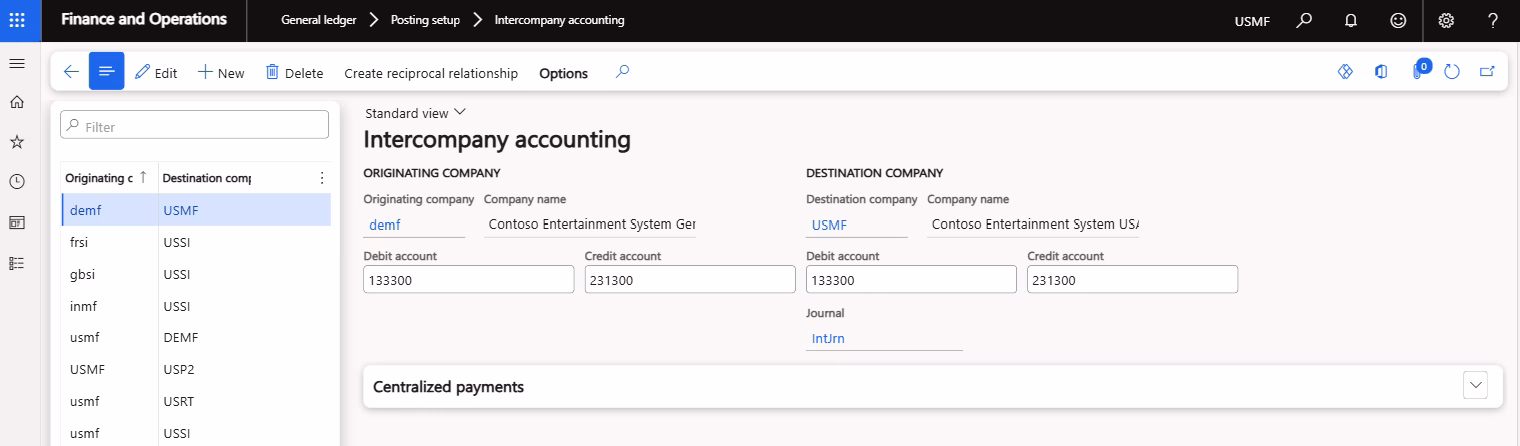Open the Options tab
Viewport: 1520px width, 446px height.
[563, 73]
